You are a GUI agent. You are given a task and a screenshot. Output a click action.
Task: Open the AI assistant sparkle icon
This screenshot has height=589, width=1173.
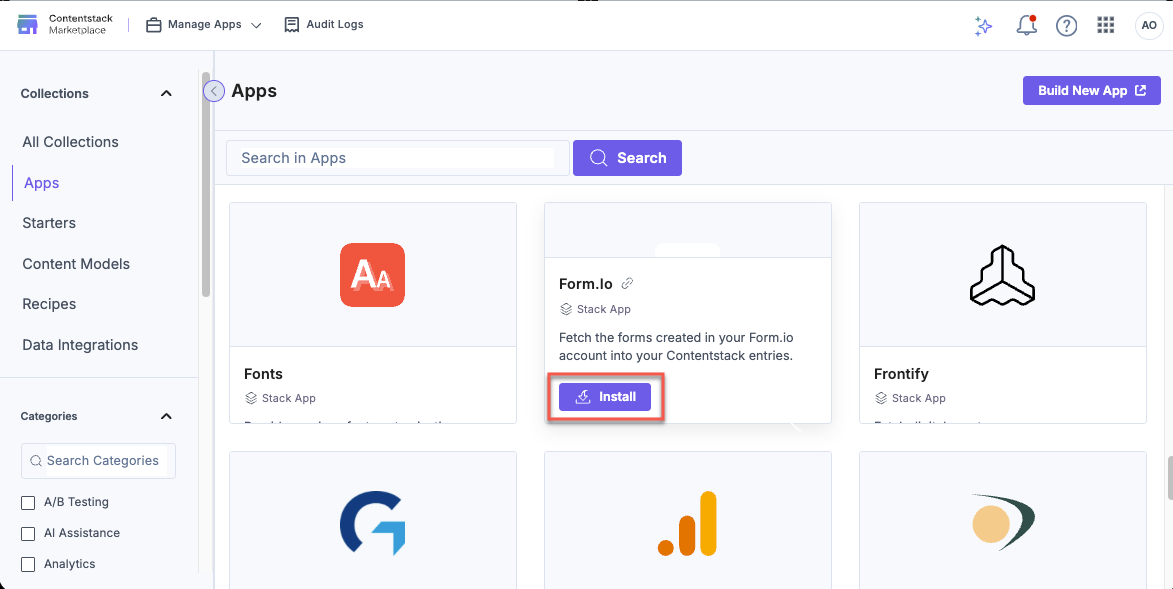(983, 25)
